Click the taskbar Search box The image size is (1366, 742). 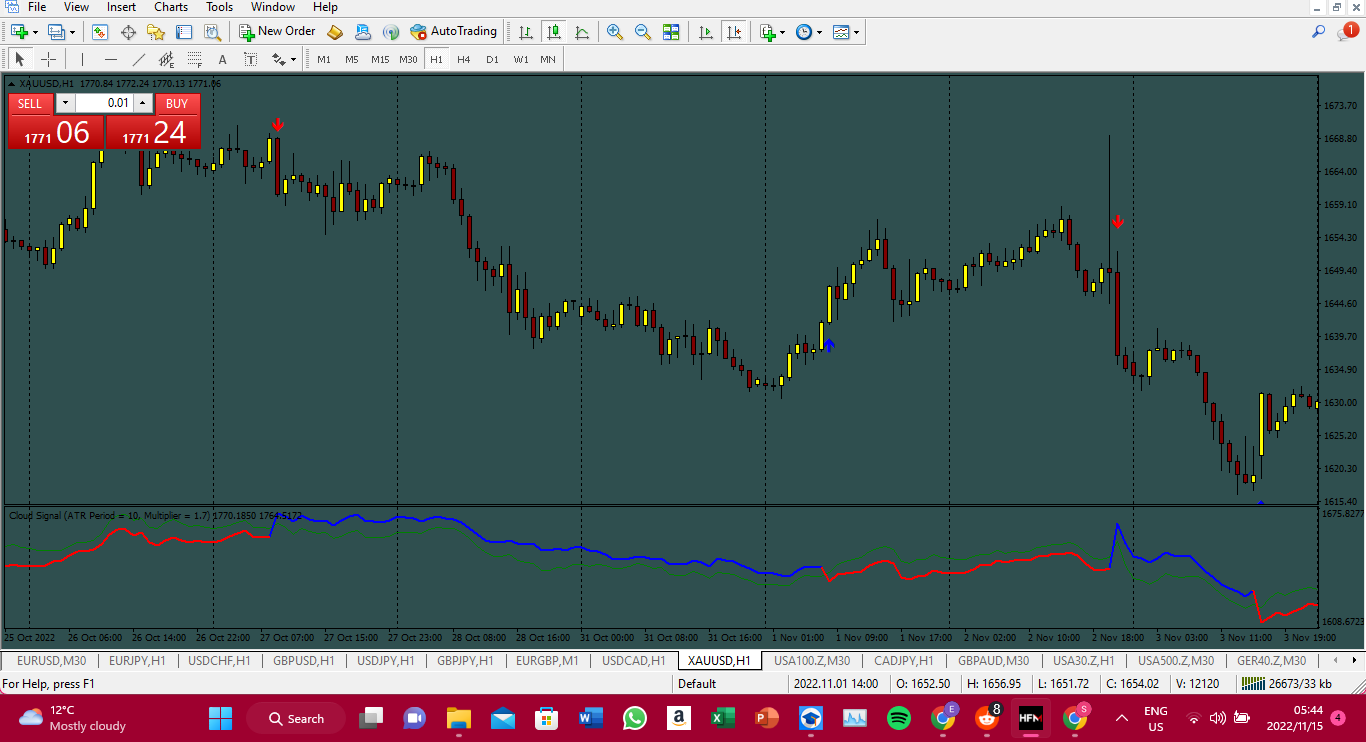(296, 718)
